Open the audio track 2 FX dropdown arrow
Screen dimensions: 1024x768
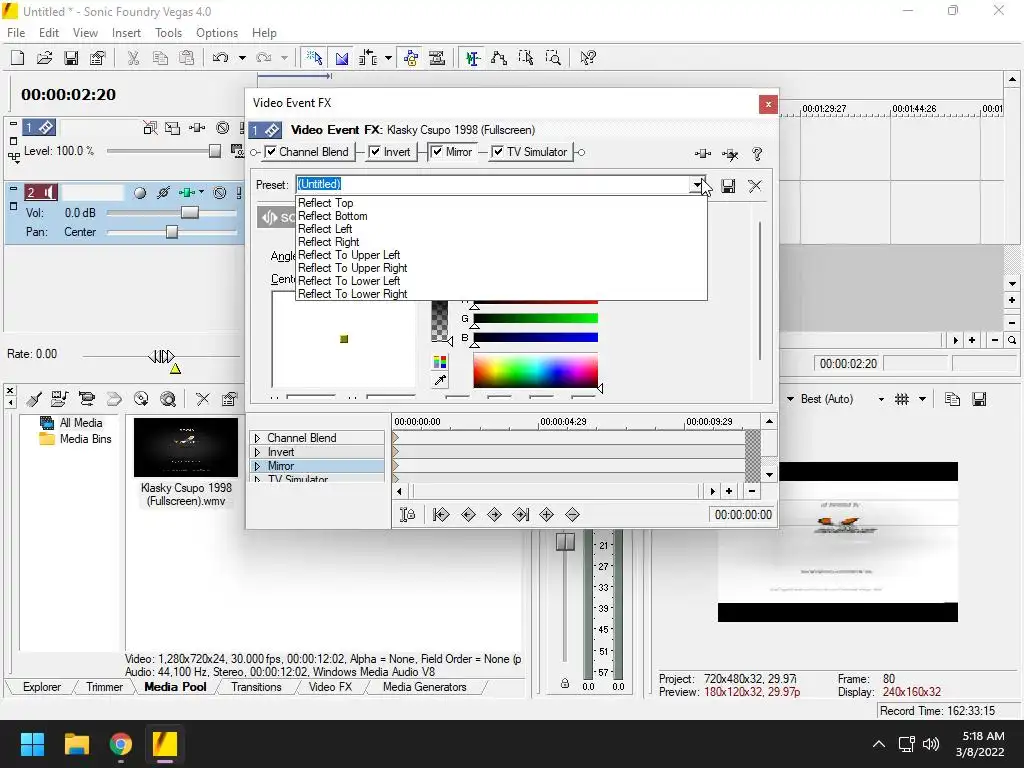click(x=201, y=192)
